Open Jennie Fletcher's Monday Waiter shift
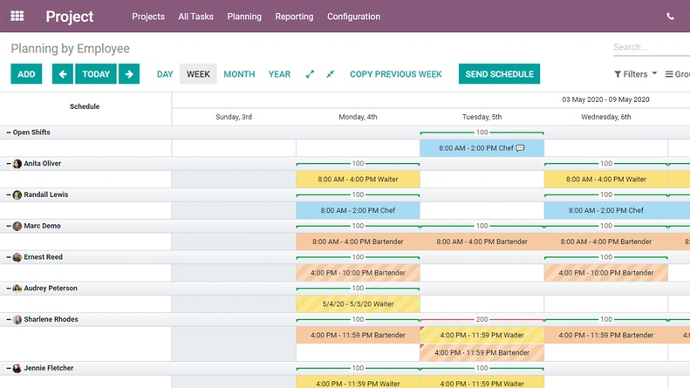Image resolution: width=690 pixels, height=388 pixels. click(x=358, y=382)
